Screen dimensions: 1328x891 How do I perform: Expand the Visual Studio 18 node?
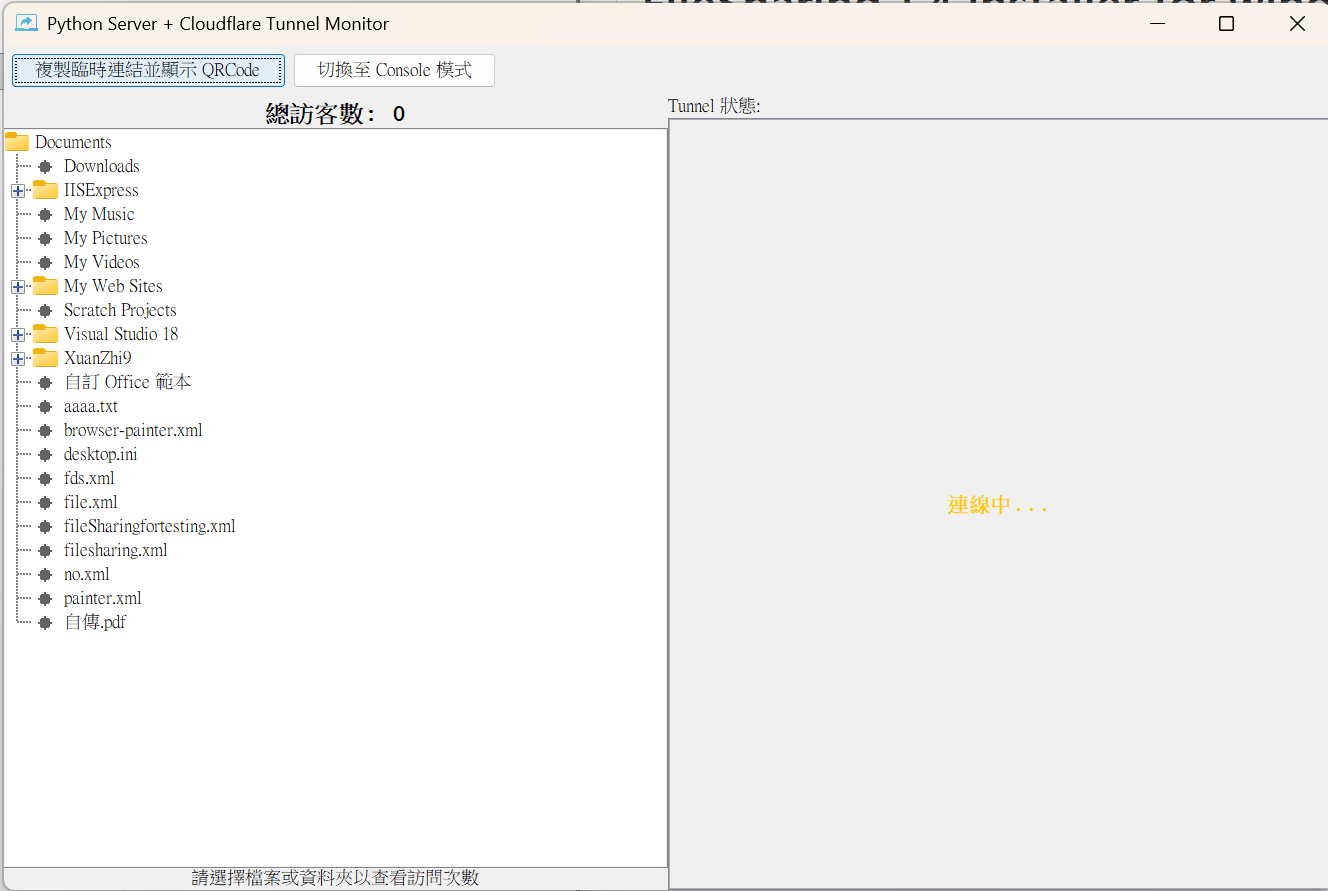click(x=17, y=333)
